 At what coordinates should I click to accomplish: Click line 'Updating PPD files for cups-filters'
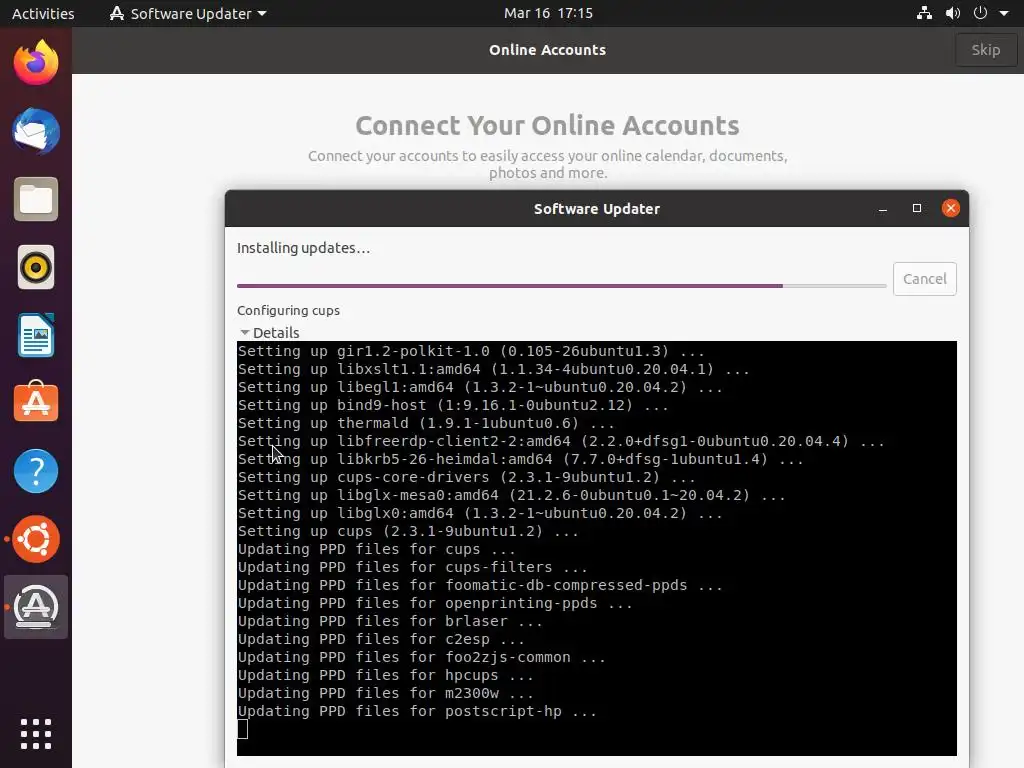412,568
